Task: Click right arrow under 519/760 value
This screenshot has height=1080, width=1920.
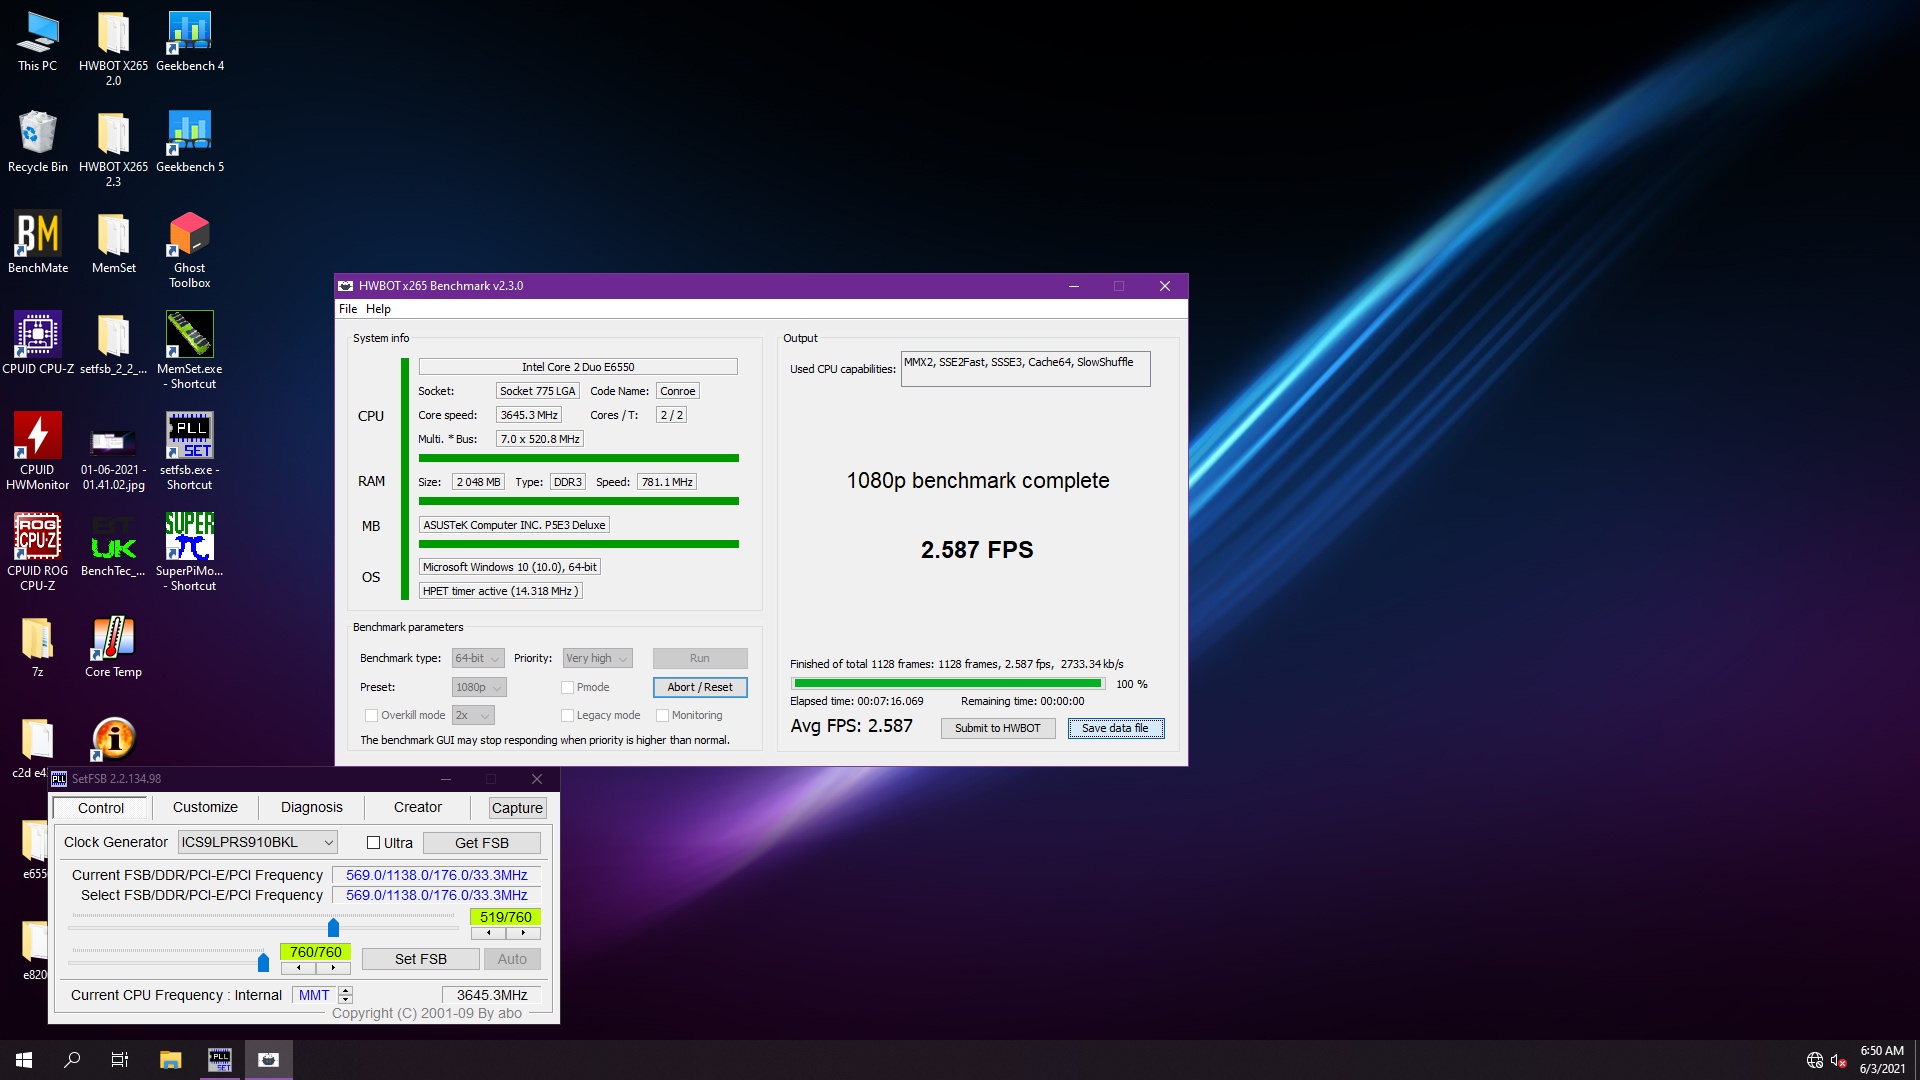Action: click(523, 933)
